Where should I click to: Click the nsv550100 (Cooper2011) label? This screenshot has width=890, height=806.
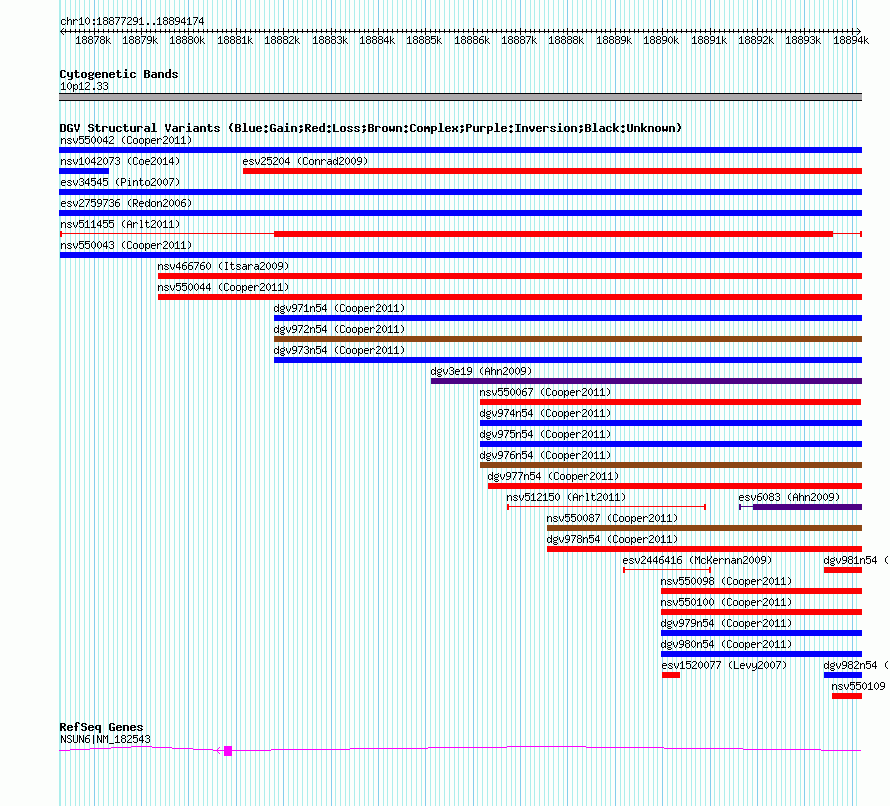point(726,602)
